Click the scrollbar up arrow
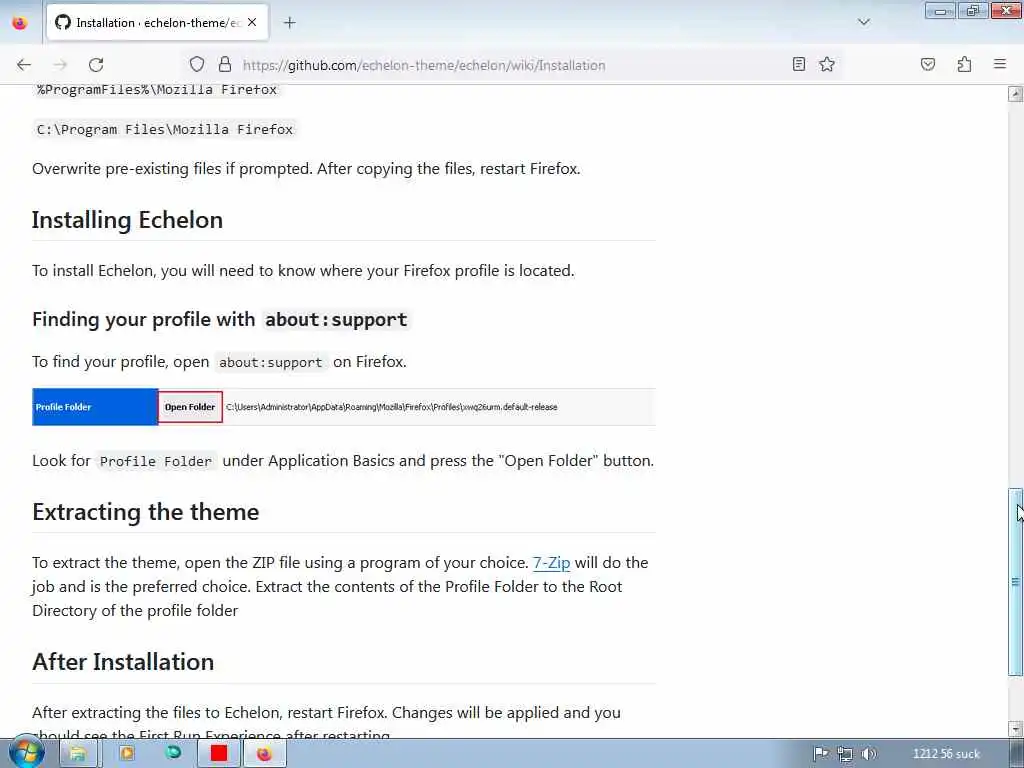The height and width of the screenshot is (768, 1024). [x=1015, y=94]
